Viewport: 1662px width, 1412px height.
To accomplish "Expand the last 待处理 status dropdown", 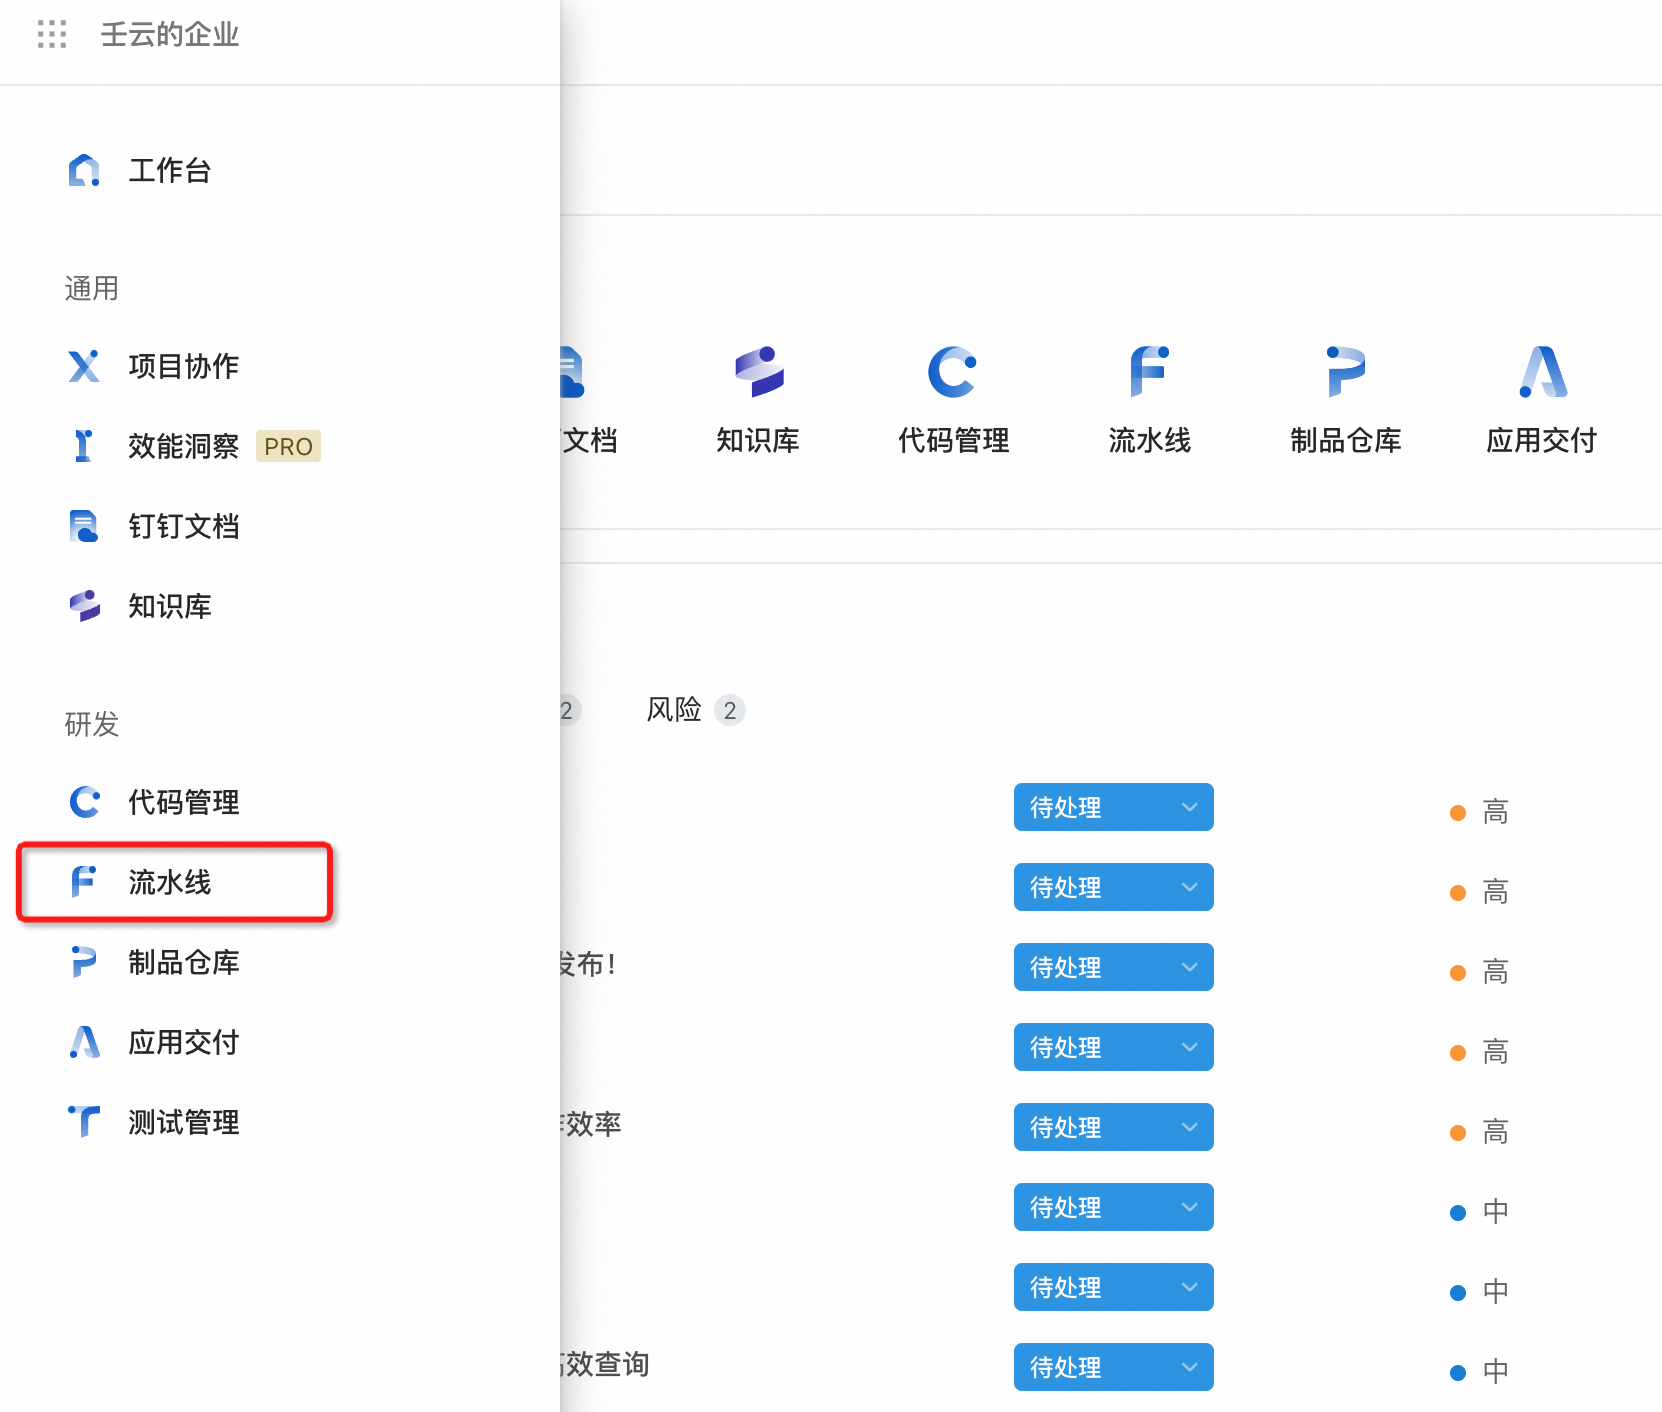I will click(x=1113, y=1367).
